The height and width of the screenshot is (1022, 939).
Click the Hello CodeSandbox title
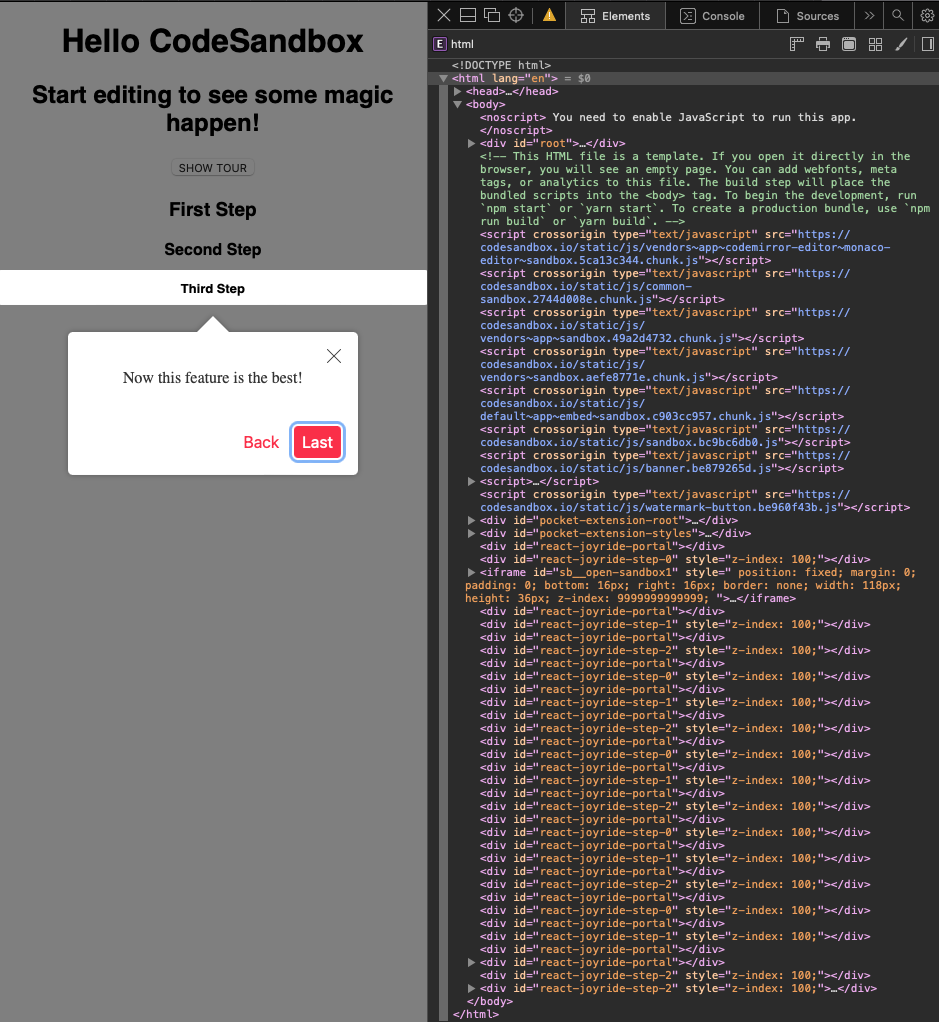(213, 41)
